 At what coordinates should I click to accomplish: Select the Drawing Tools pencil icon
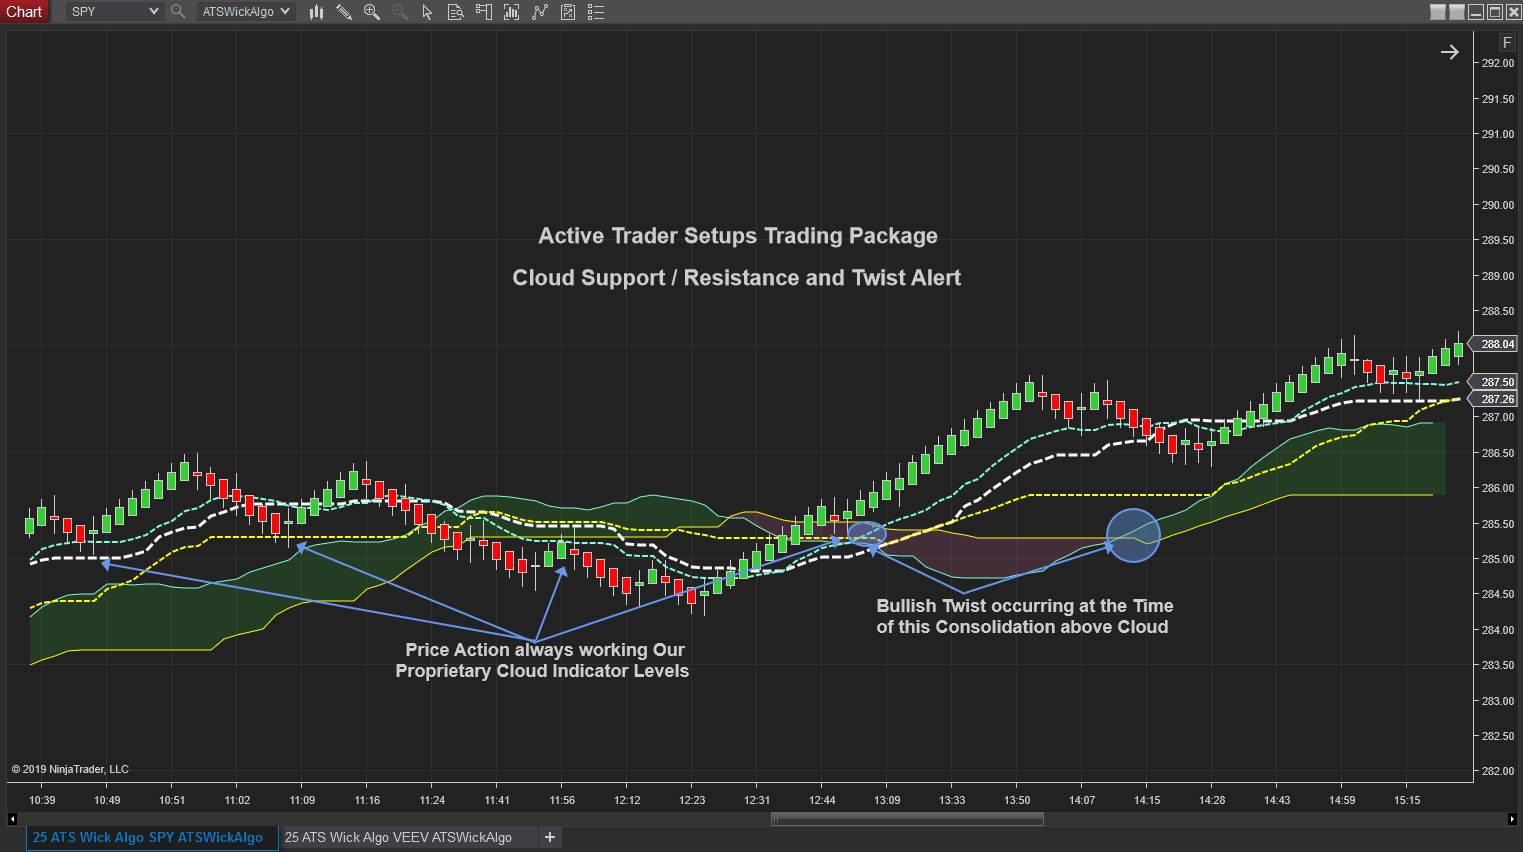pos(344,11)
